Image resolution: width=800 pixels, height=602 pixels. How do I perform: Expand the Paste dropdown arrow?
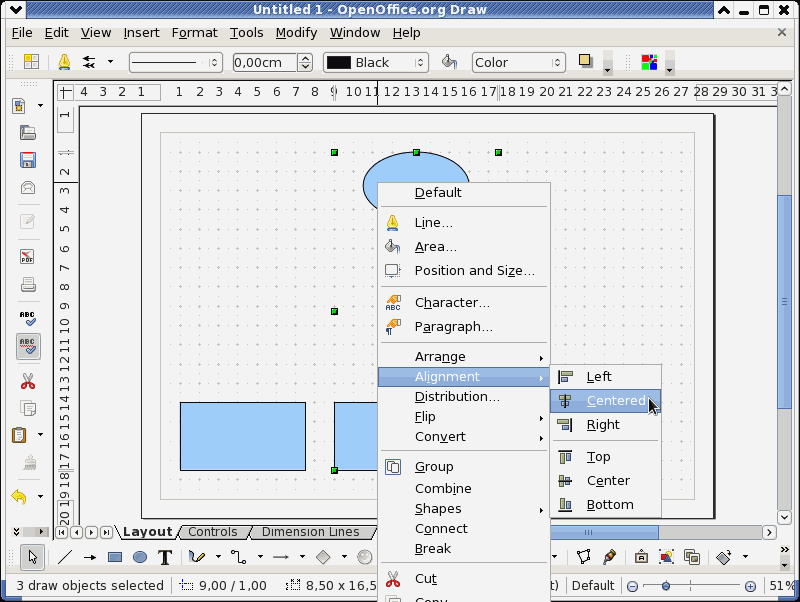tap(40, 435)
